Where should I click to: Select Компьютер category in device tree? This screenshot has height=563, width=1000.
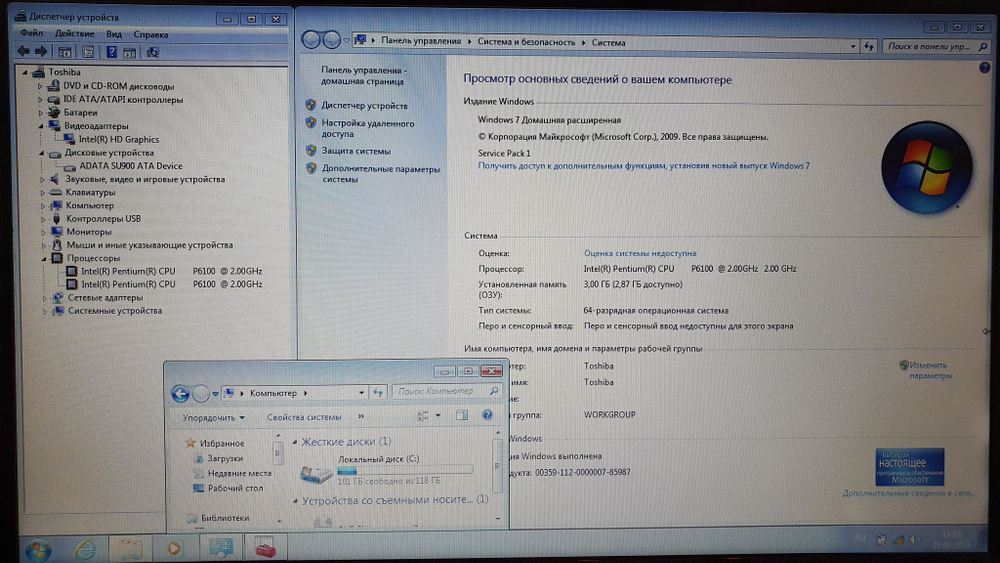tap(90, 206)
